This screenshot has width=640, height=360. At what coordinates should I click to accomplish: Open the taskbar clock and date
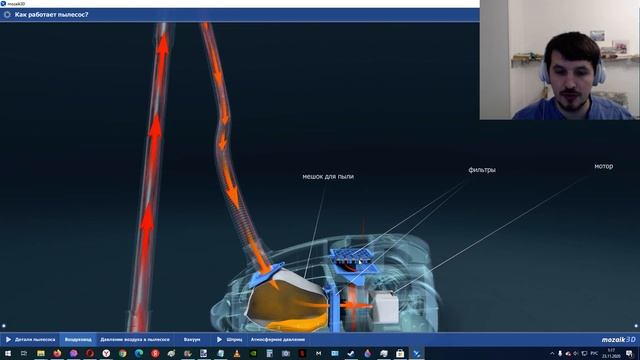pyautogui.click(x=611, y=353)
